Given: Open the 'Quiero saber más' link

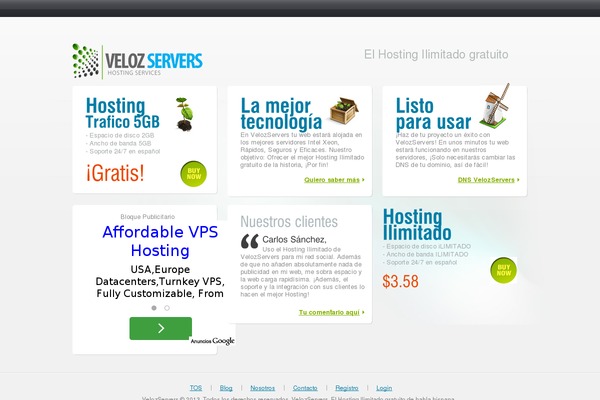Looking at the screenshot, I should pyautogui.click(x=332, y=180).
